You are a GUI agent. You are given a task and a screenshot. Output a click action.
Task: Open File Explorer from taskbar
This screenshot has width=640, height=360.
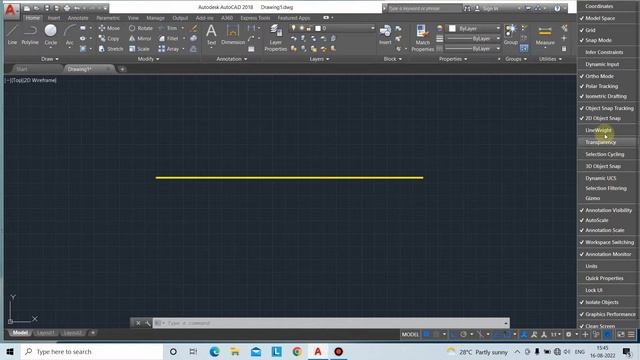[235, 351]
